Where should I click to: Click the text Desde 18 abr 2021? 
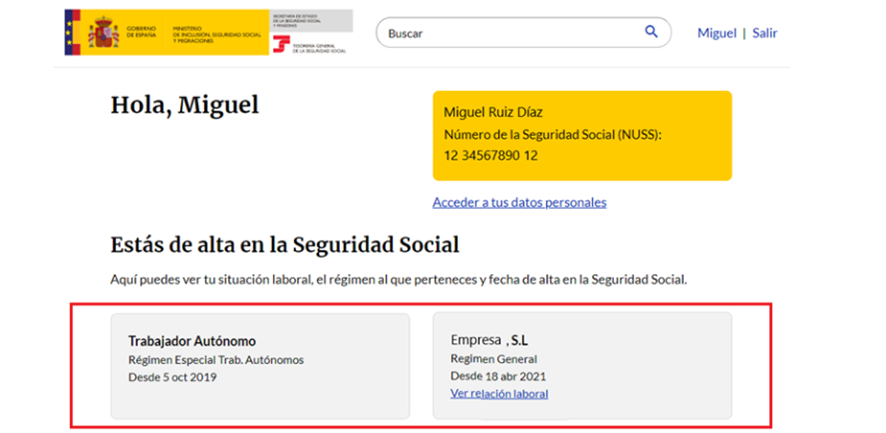pos(498,376)
